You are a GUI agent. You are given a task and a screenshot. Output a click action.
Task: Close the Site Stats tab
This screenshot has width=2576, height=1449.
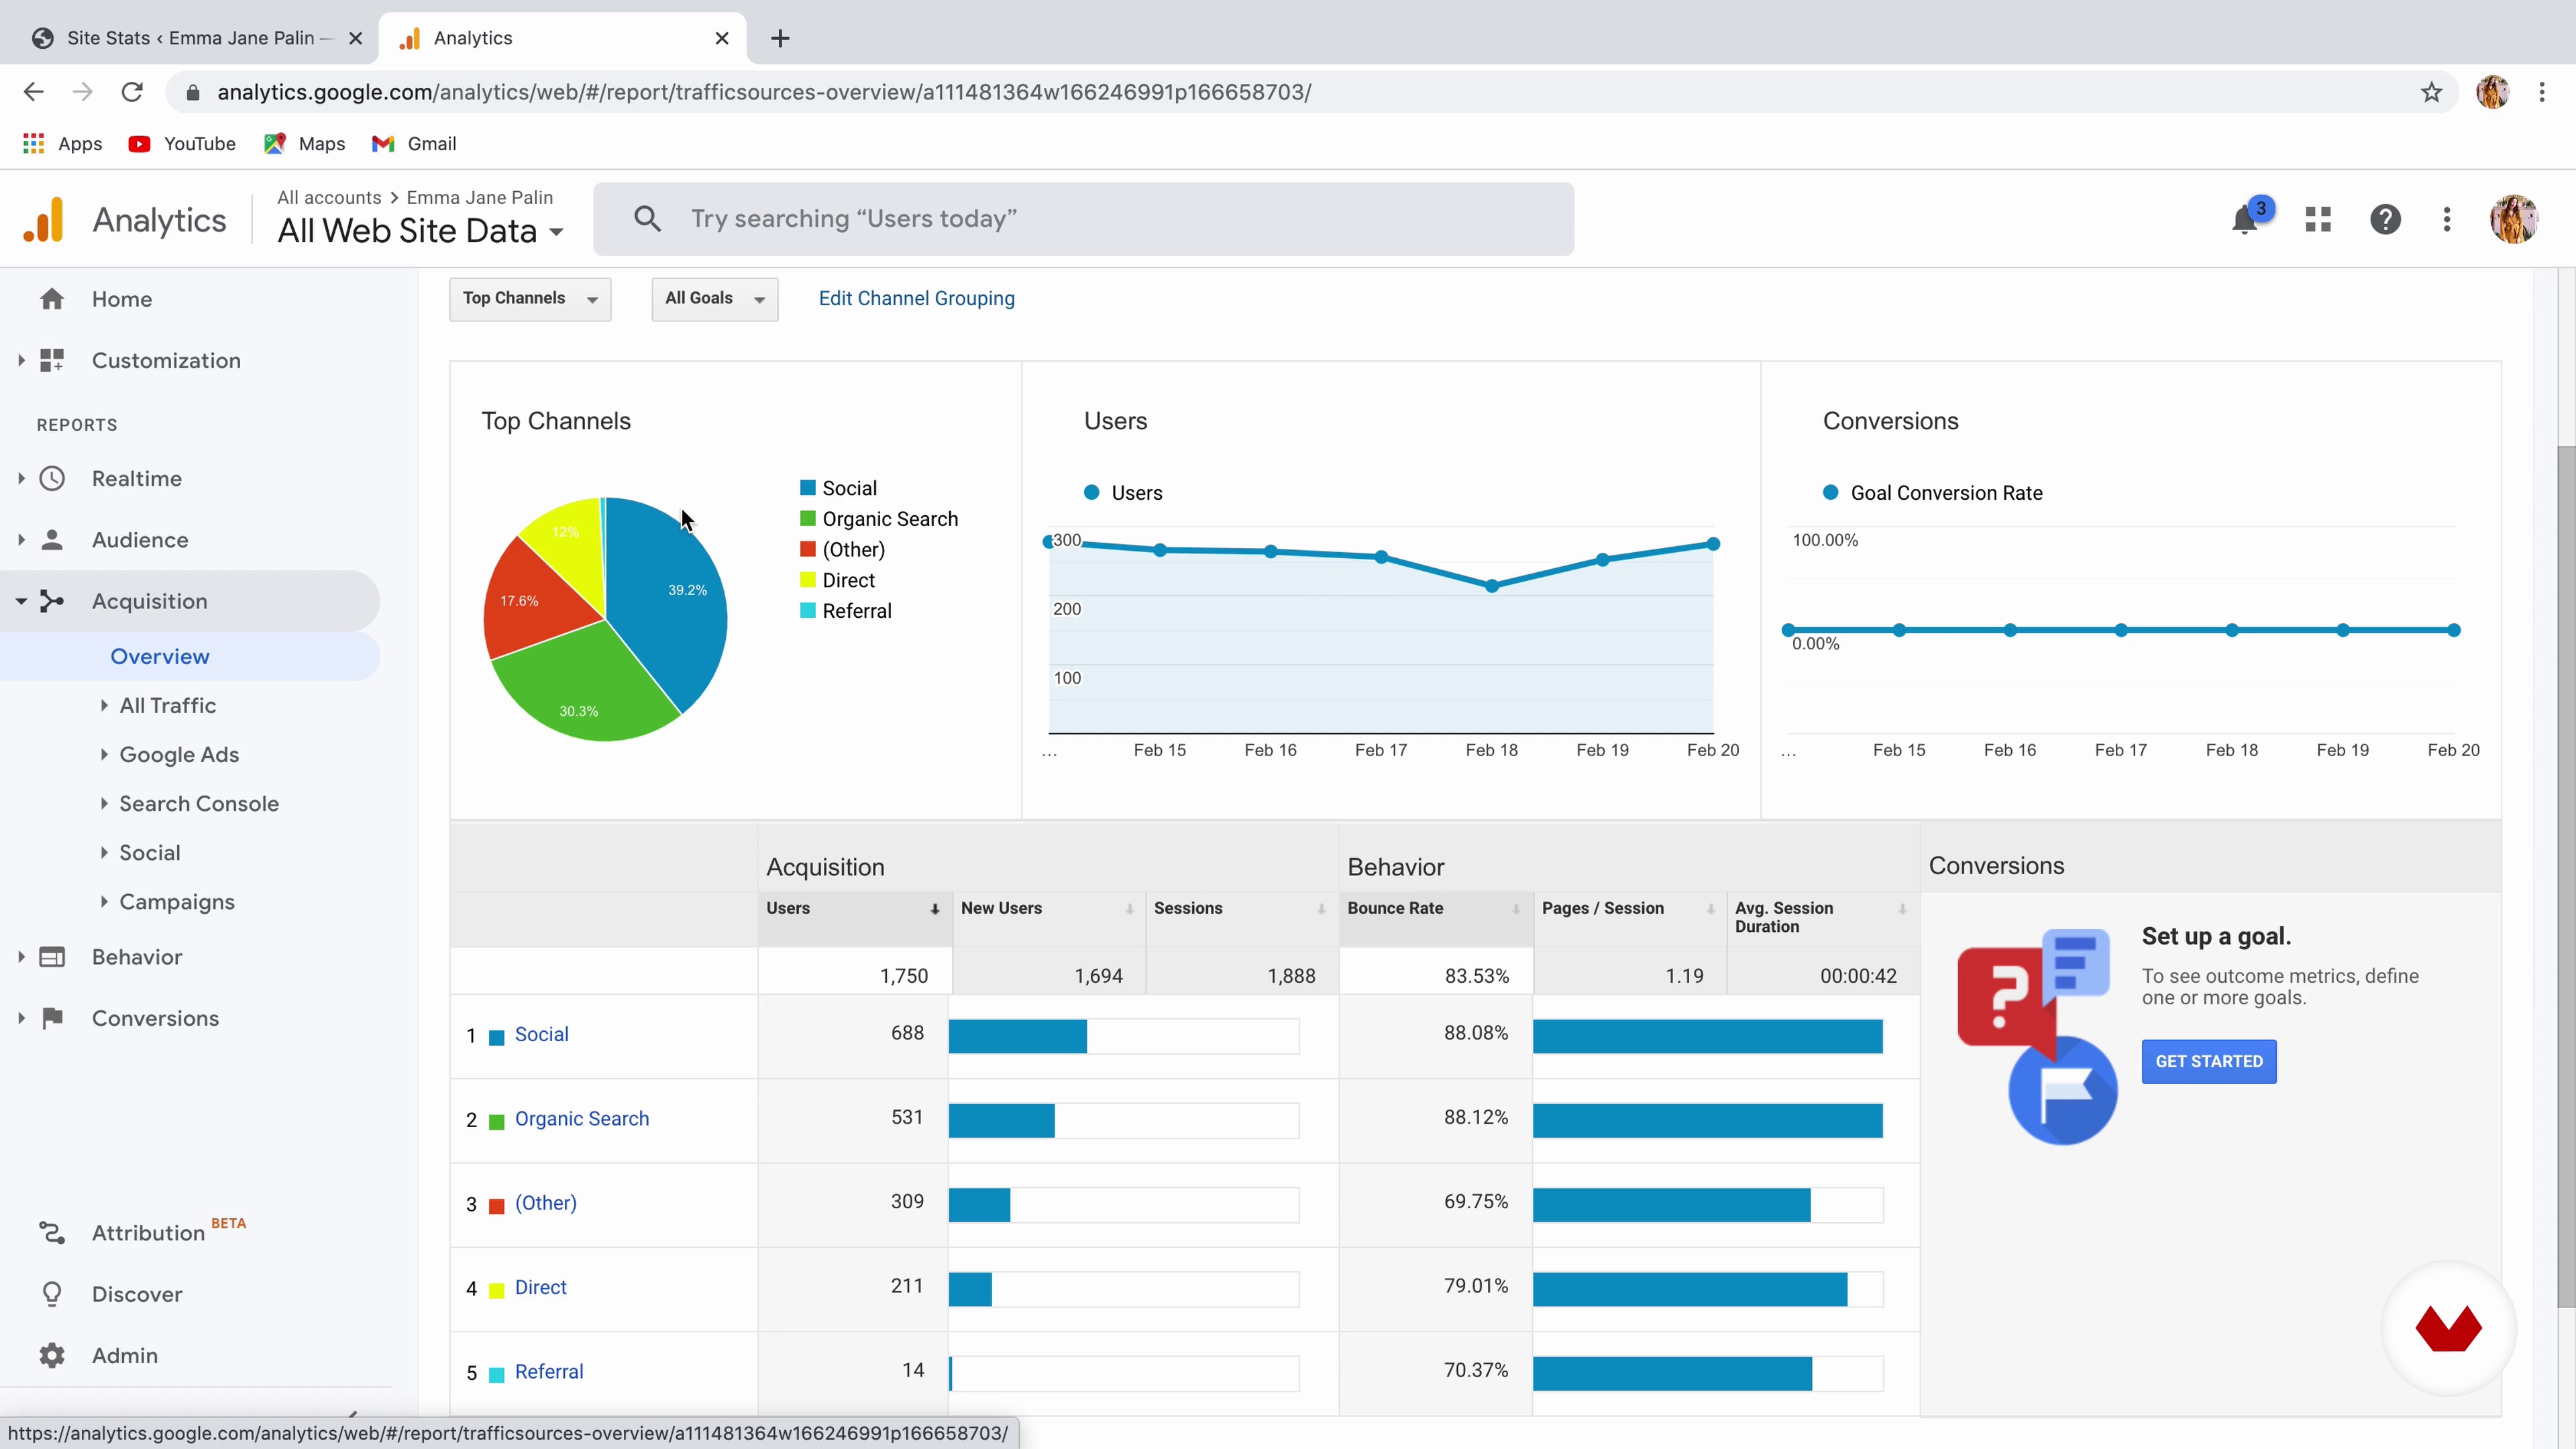click(x=355, y=38)
